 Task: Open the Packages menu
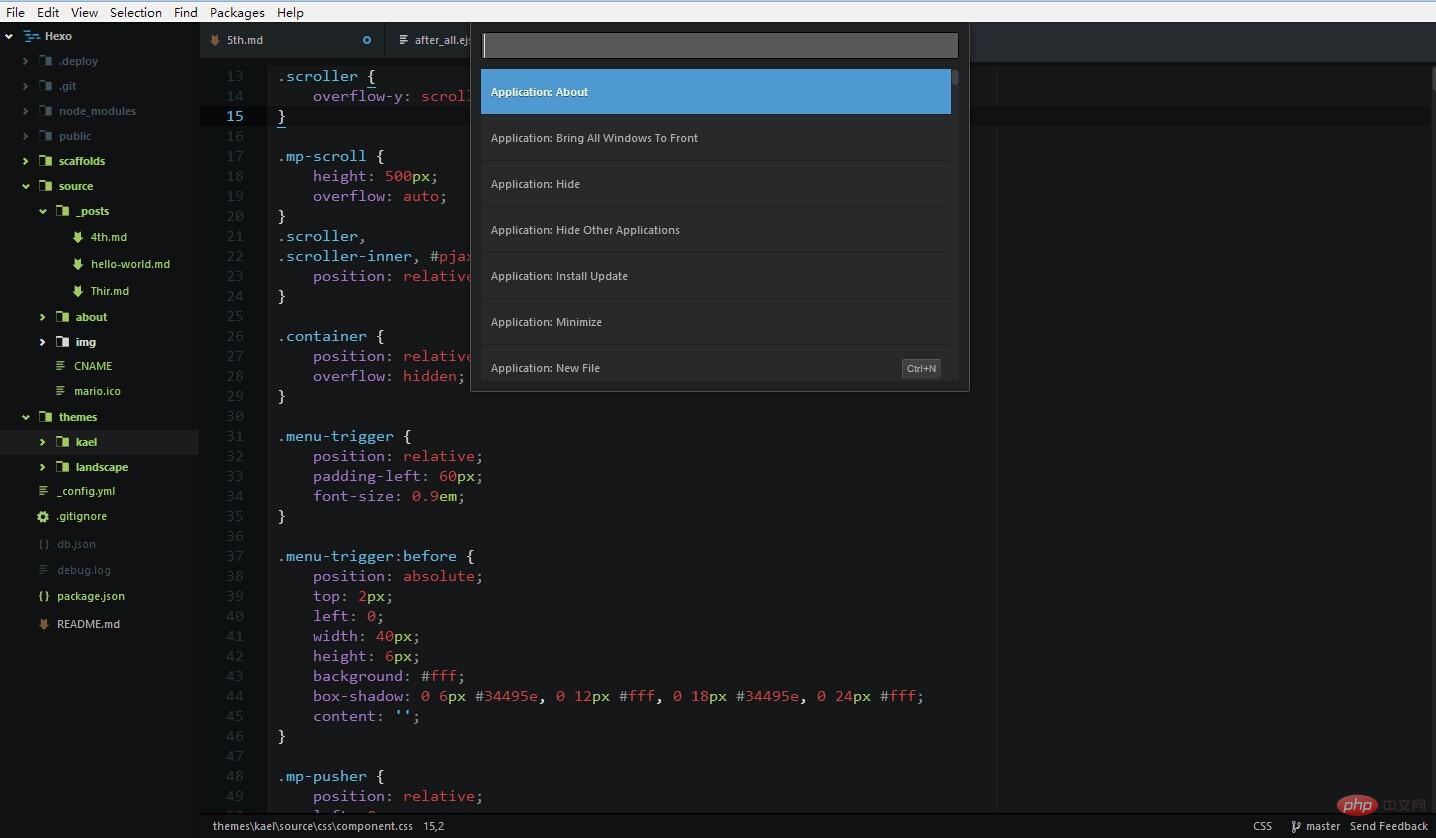(x=237, y=12)
